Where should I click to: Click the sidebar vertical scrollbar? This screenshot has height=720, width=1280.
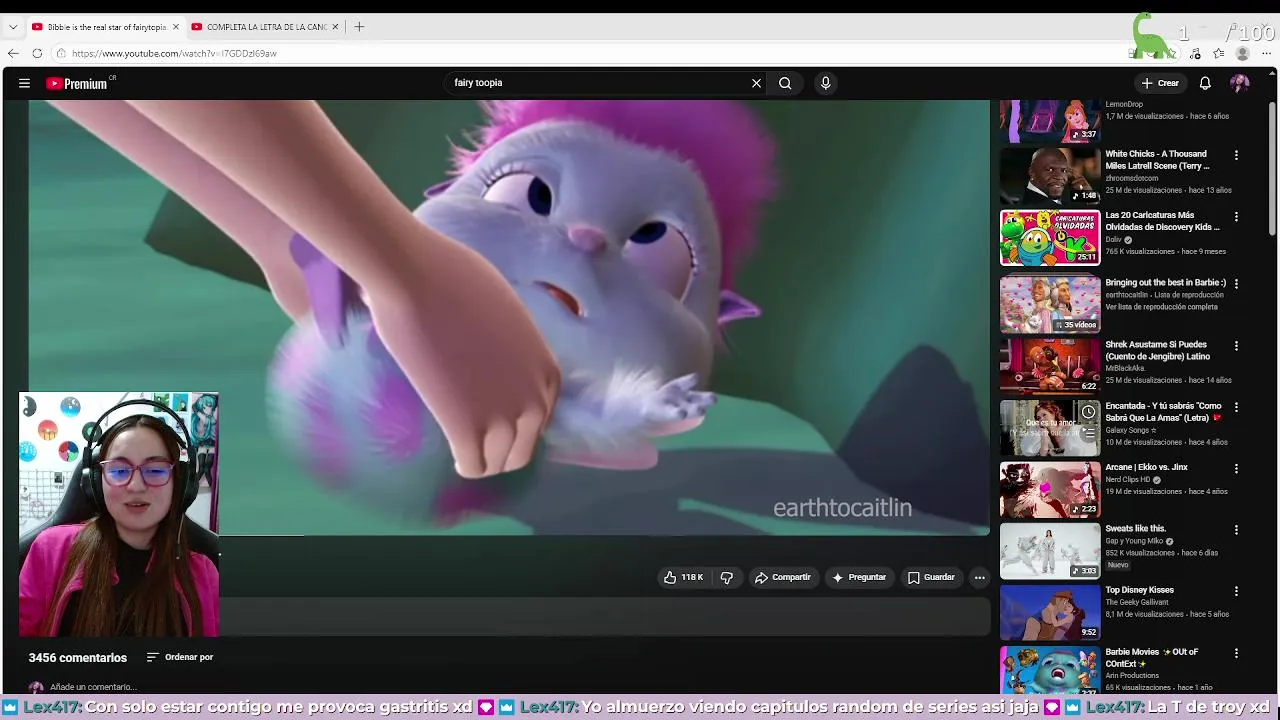[1273, 170]
